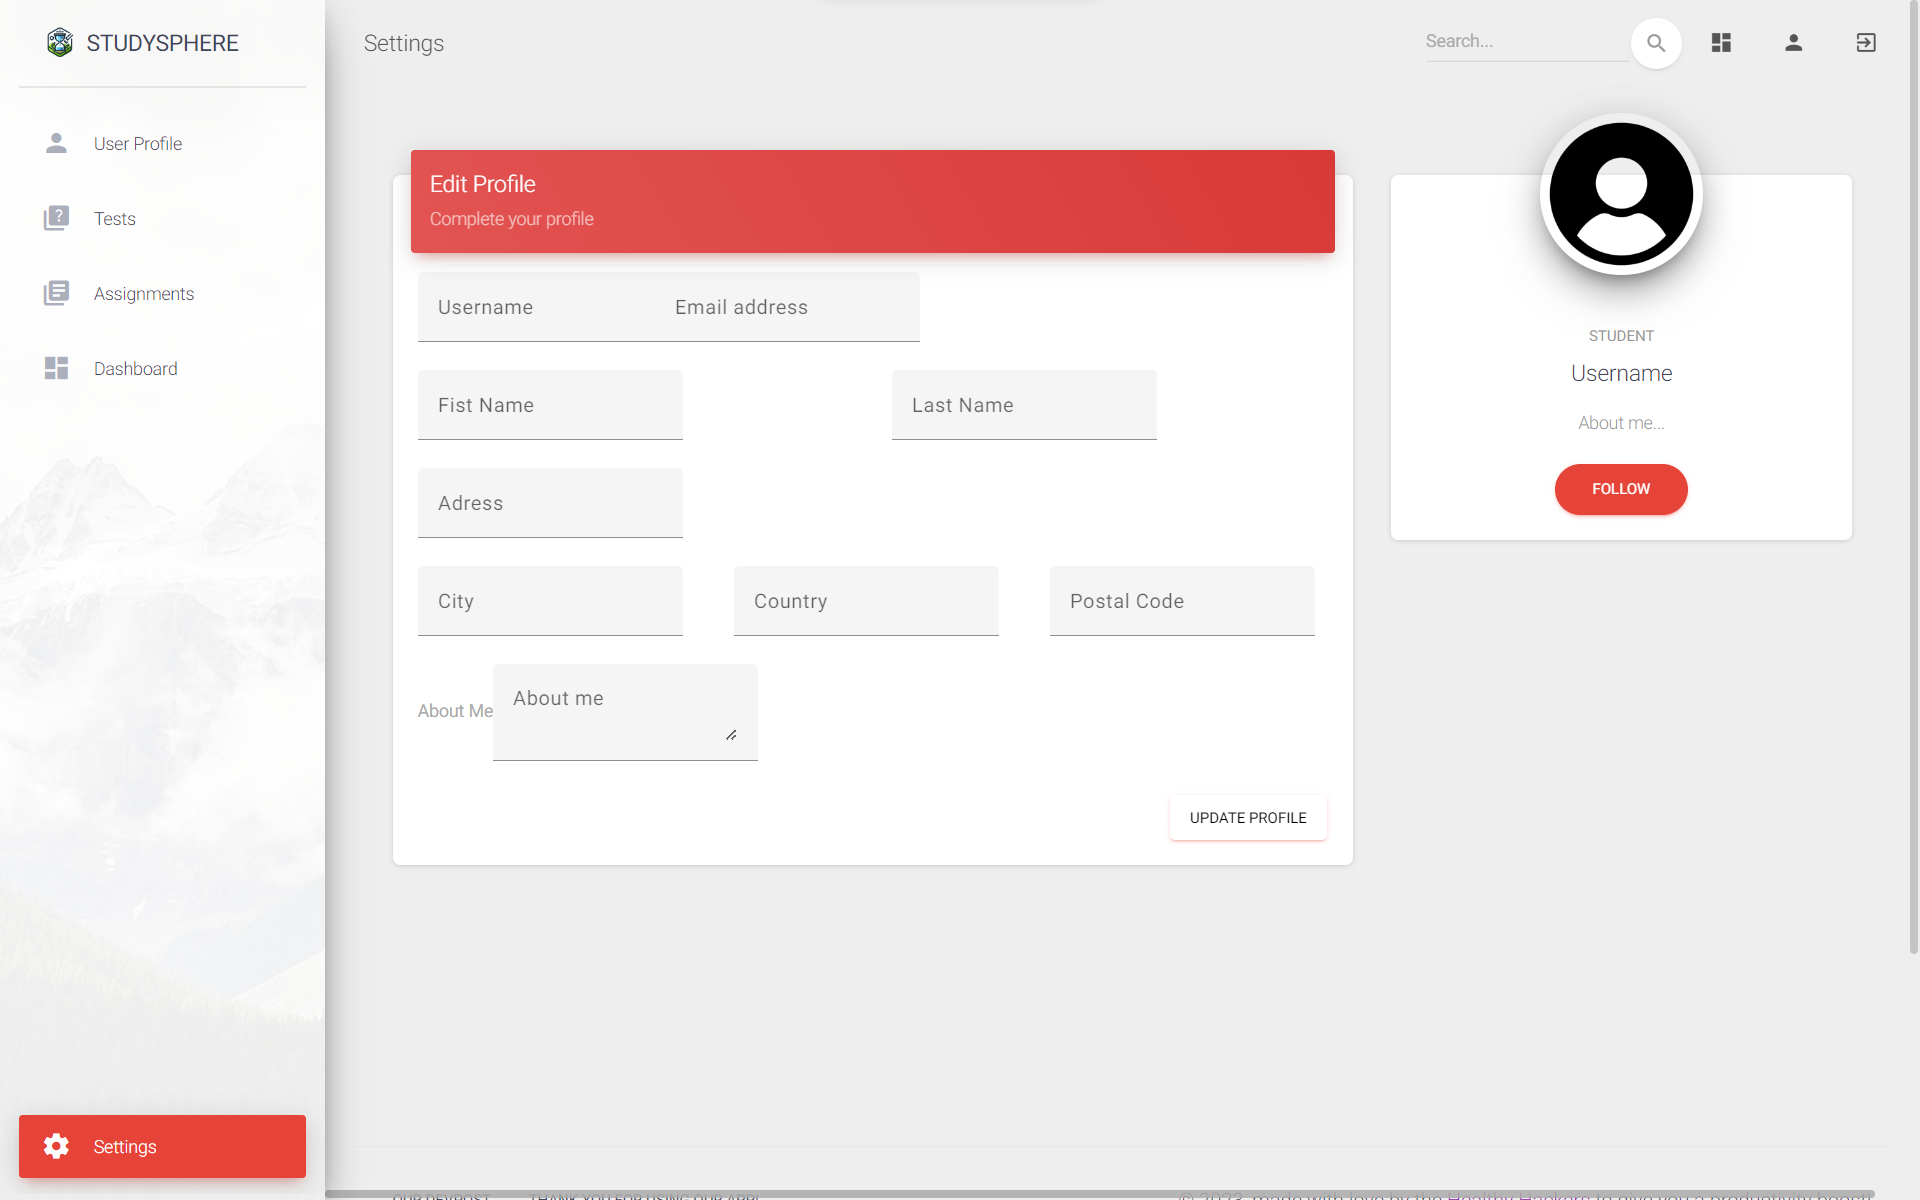This screenshot has width=1920, height=1200.
Task: Click the Settings gear icon
Action: click(x=56, y=1146)
